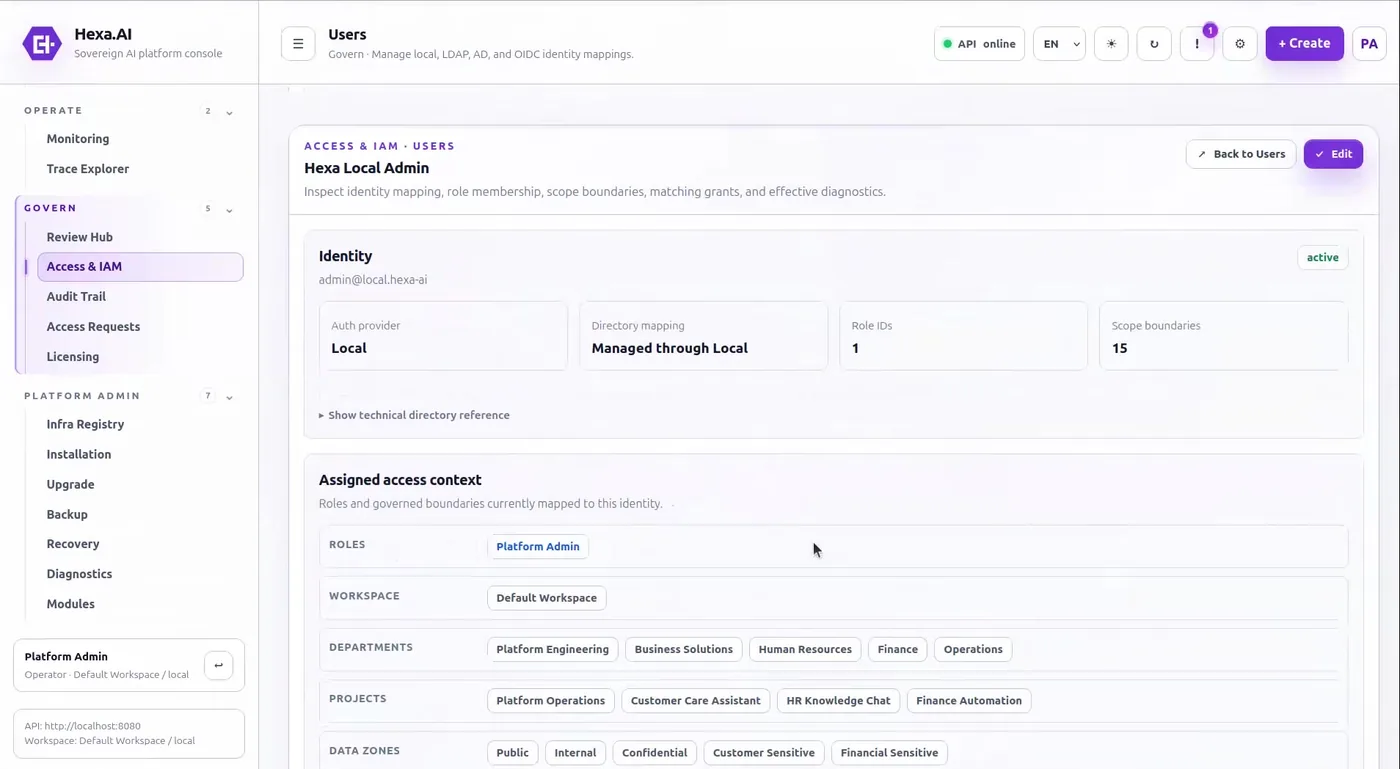Click the admin@local.hexa-ai email text

(x=373, y=280)
